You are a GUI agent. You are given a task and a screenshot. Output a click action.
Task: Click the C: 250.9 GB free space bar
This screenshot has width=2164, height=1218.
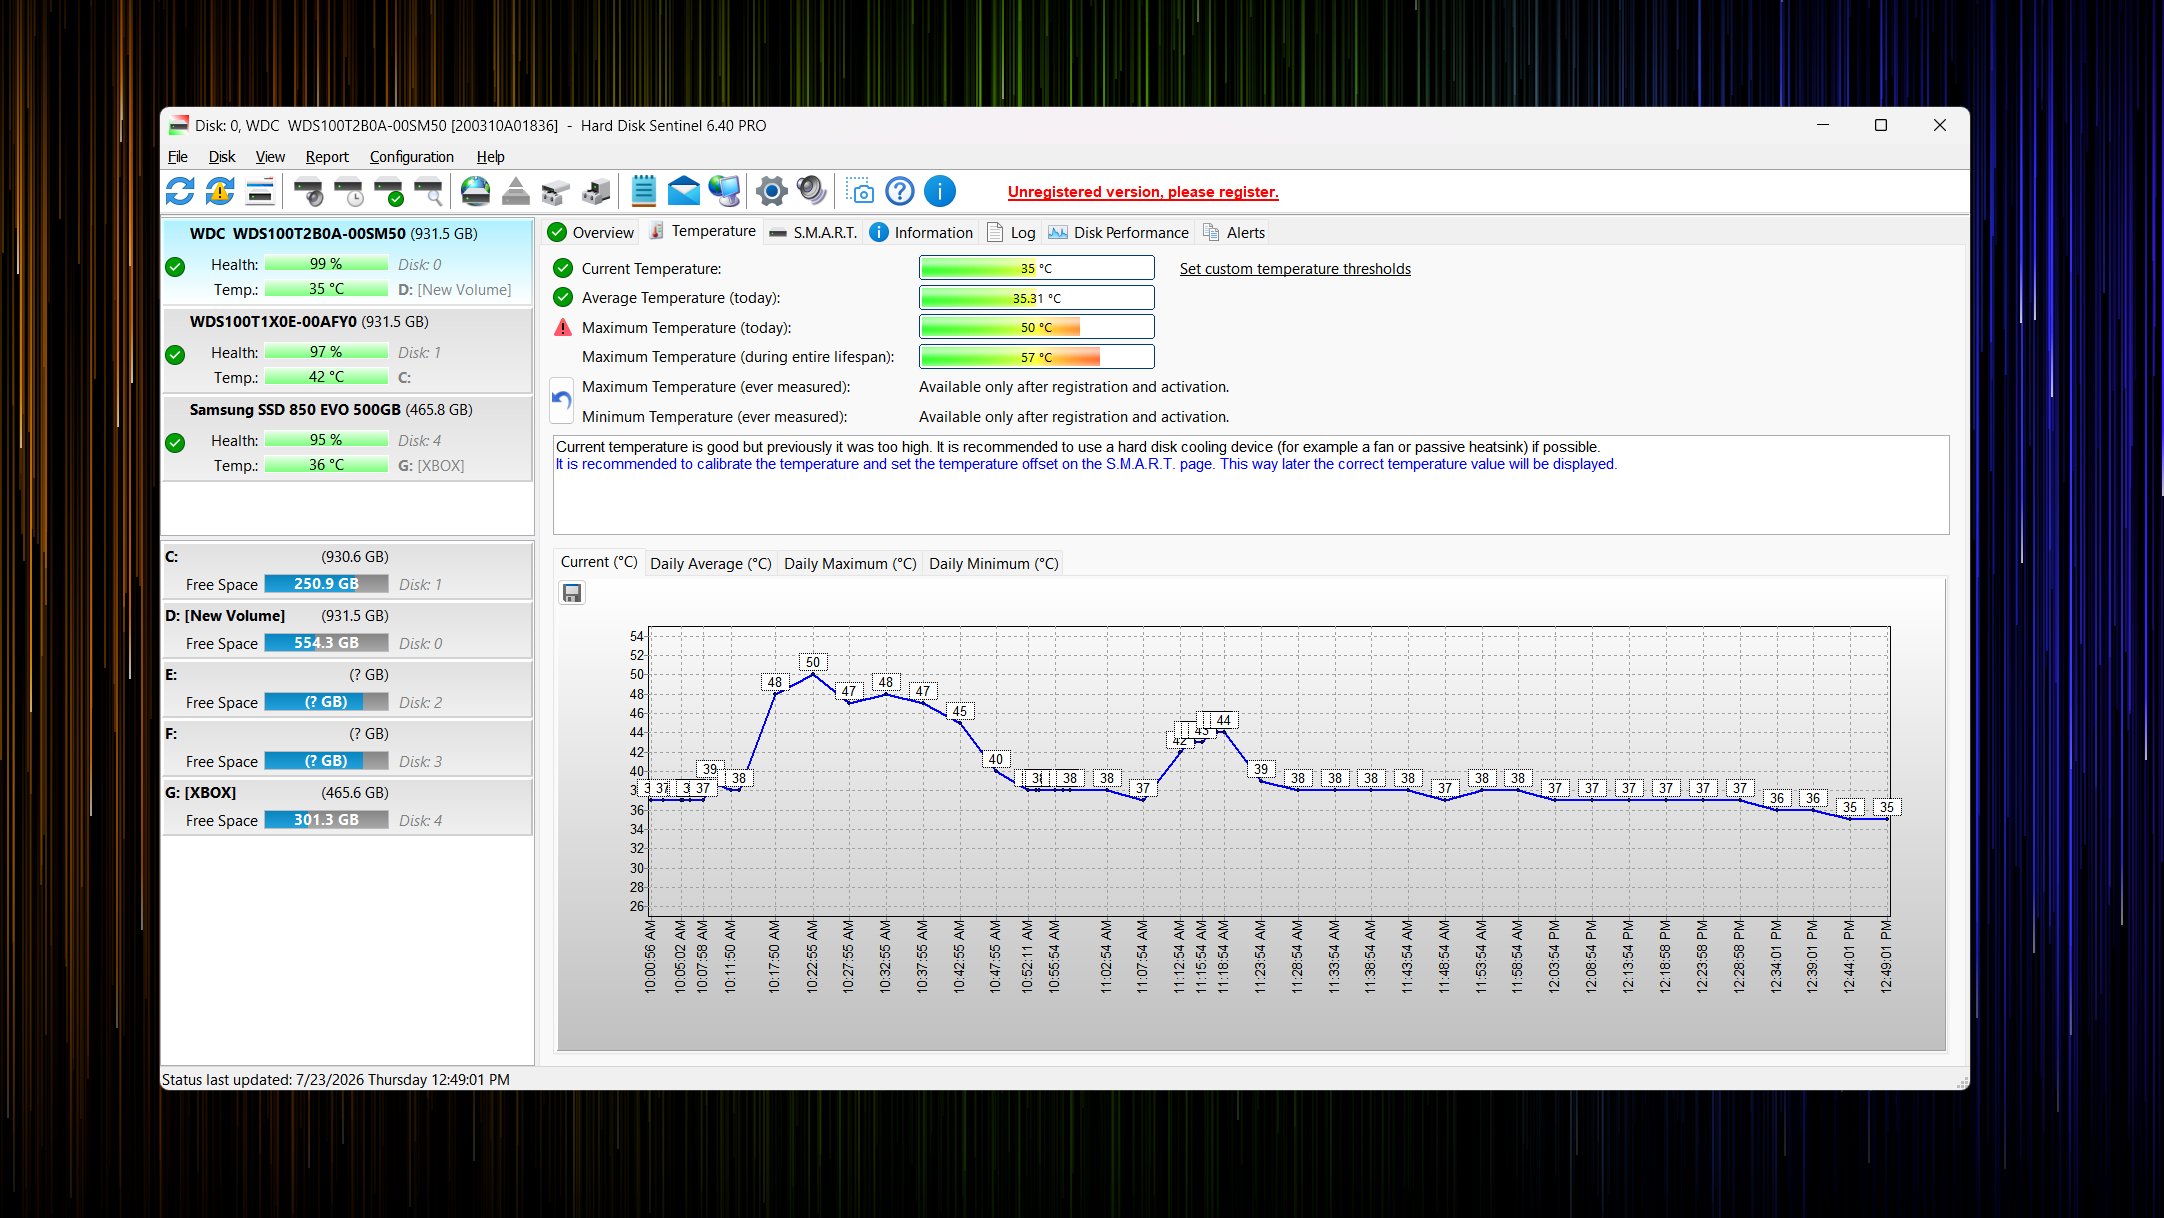pos(326,584)
